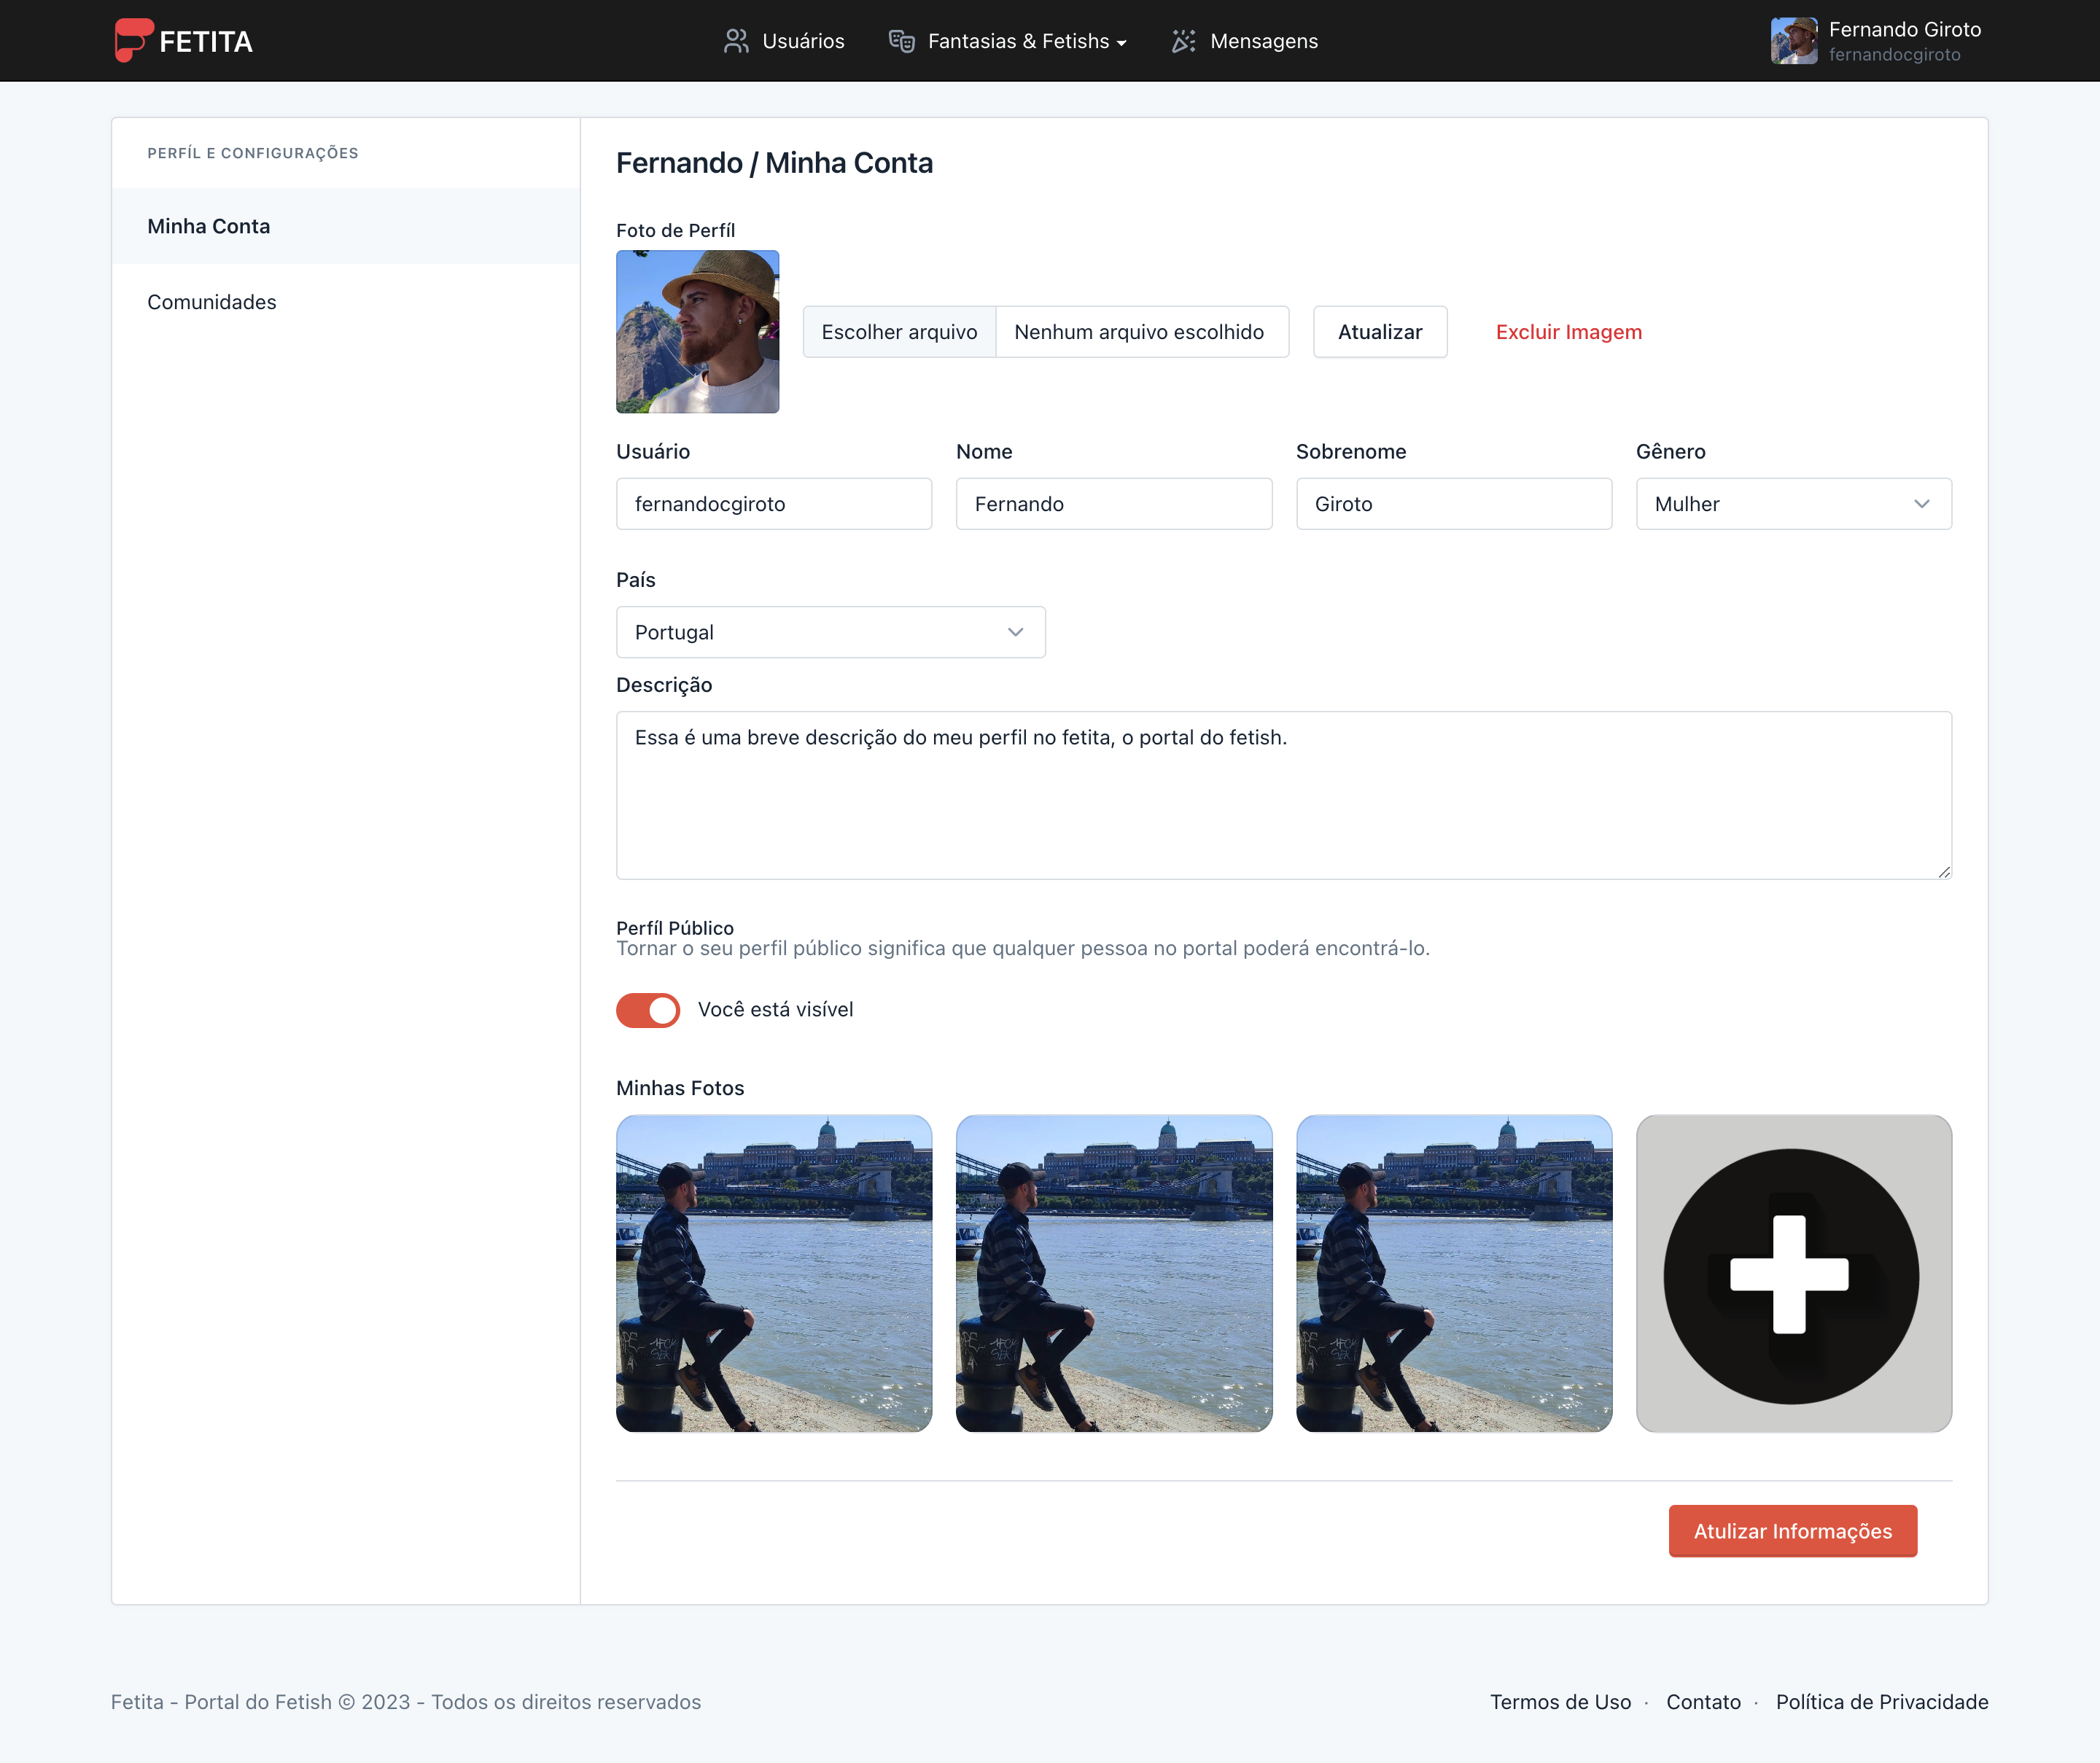
Task: Click the Fetita logo icon
Action: tap(133, 40)
